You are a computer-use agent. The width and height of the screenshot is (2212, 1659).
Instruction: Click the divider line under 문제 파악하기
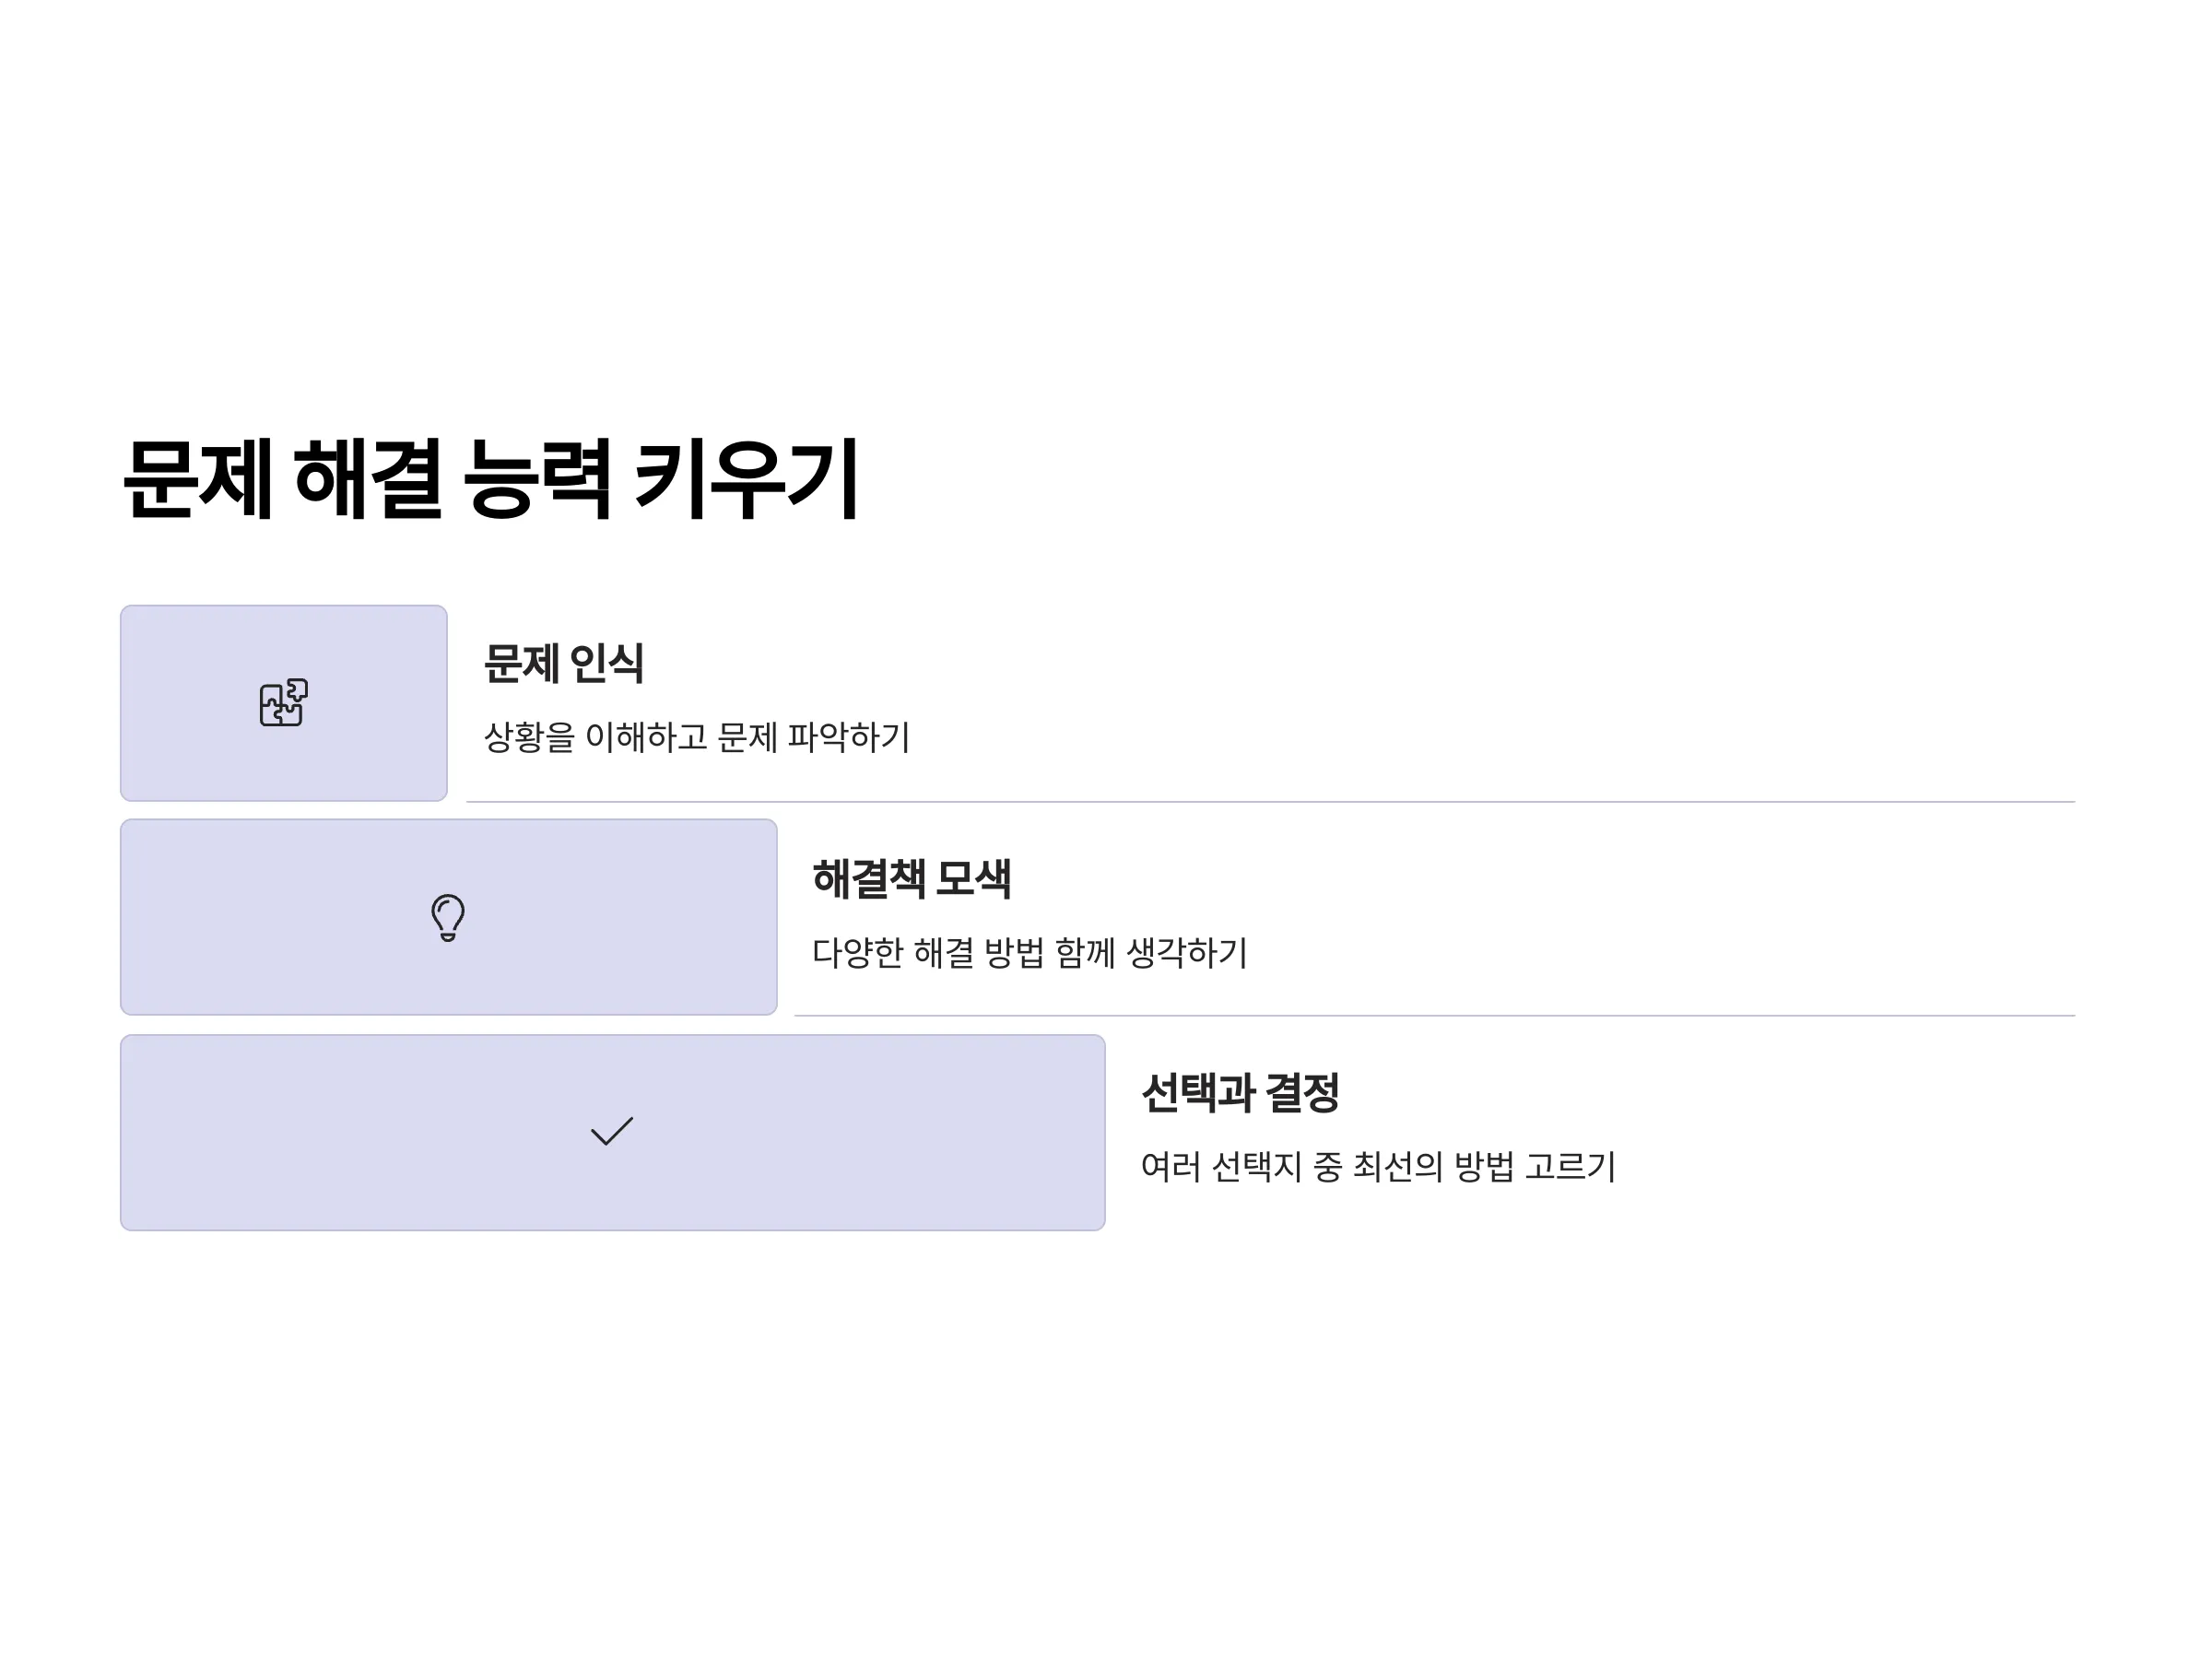pos(1271,802)
